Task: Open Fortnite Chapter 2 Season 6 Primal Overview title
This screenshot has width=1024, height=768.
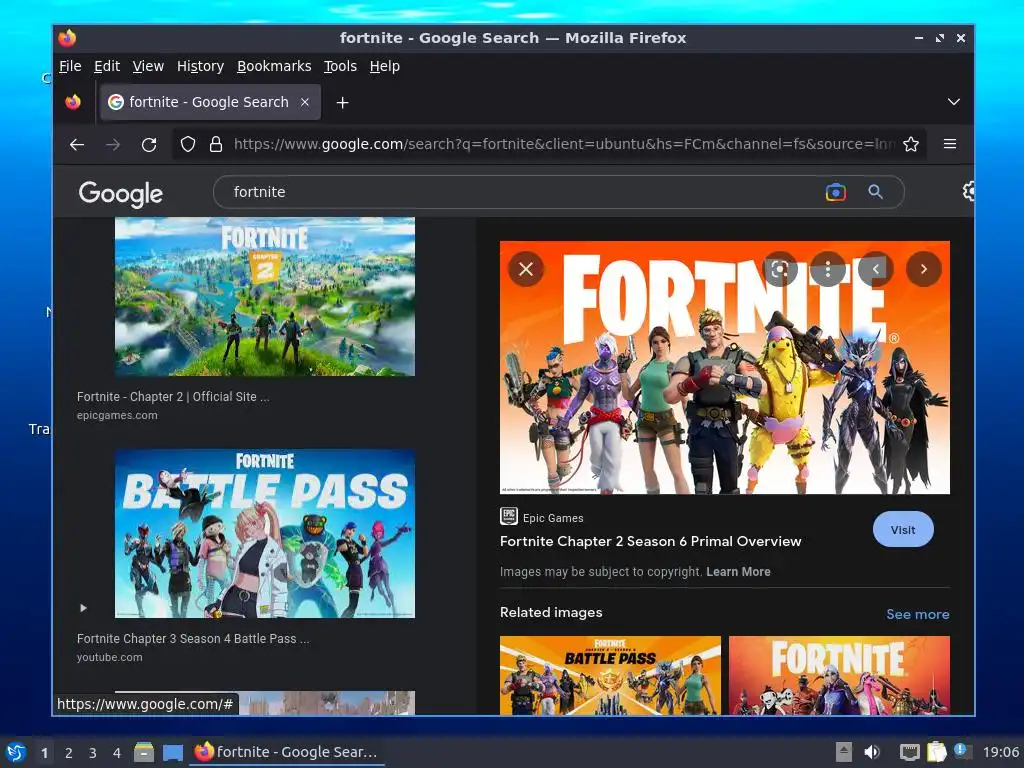Action: click(x=650, y=541)
